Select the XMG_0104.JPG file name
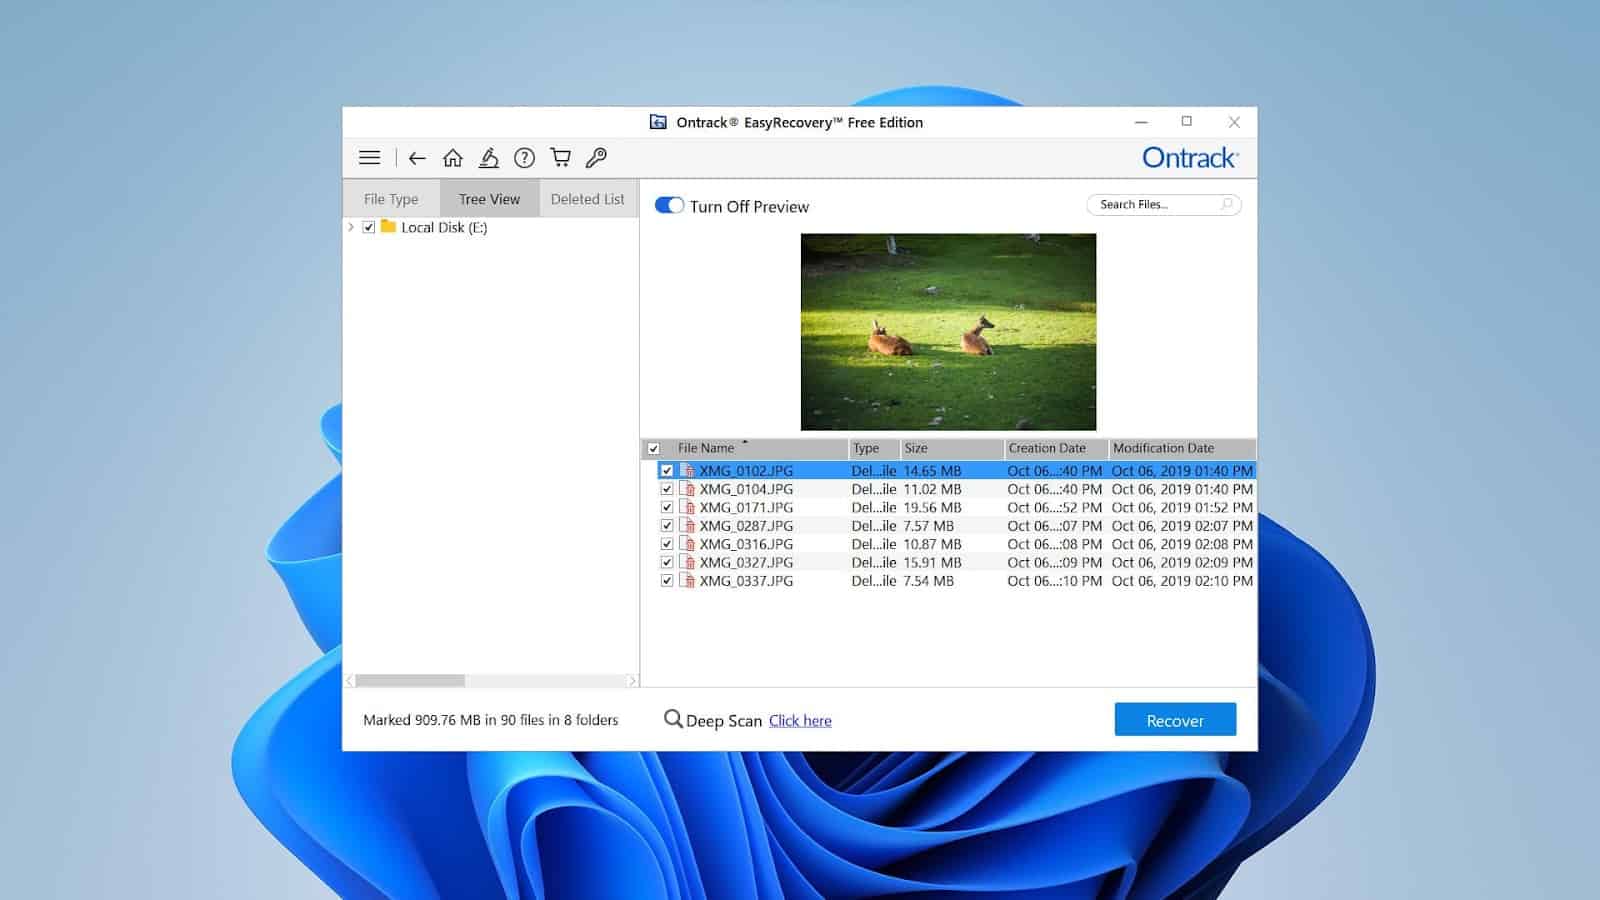1600x900 pixels. 746,489
